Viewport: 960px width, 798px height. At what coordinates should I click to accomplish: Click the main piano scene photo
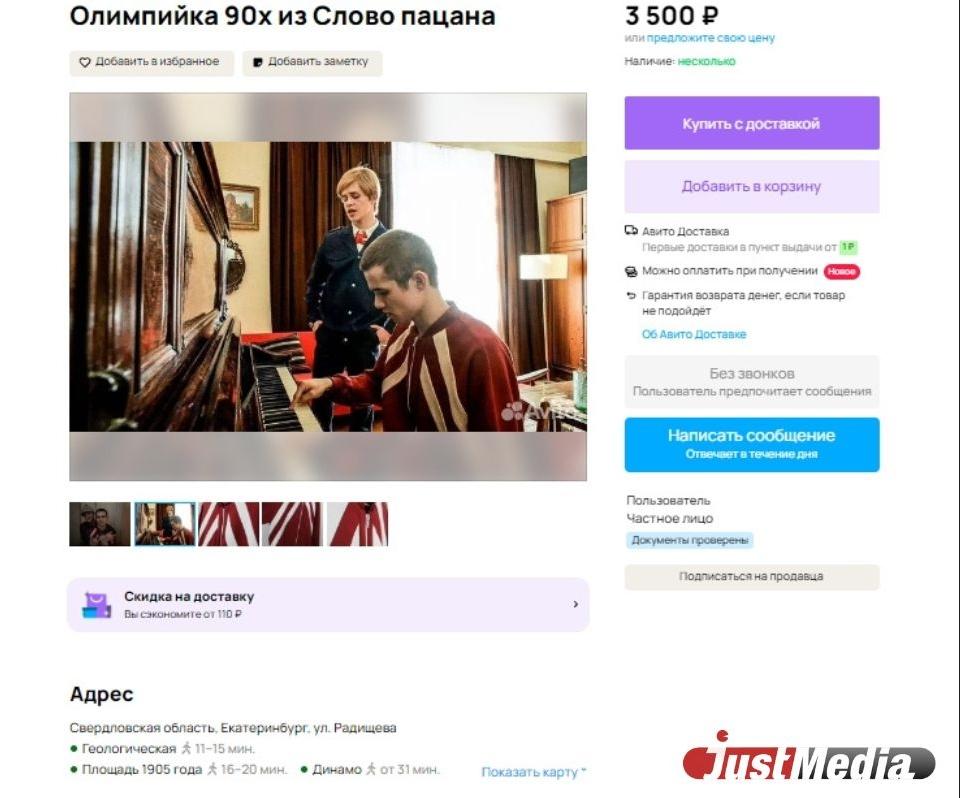coord(328,287)
